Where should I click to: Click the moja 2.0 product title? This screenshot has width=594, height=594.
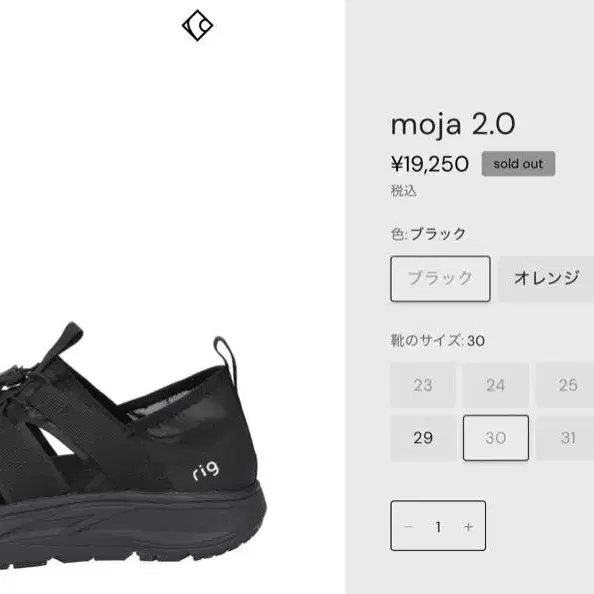453,124
